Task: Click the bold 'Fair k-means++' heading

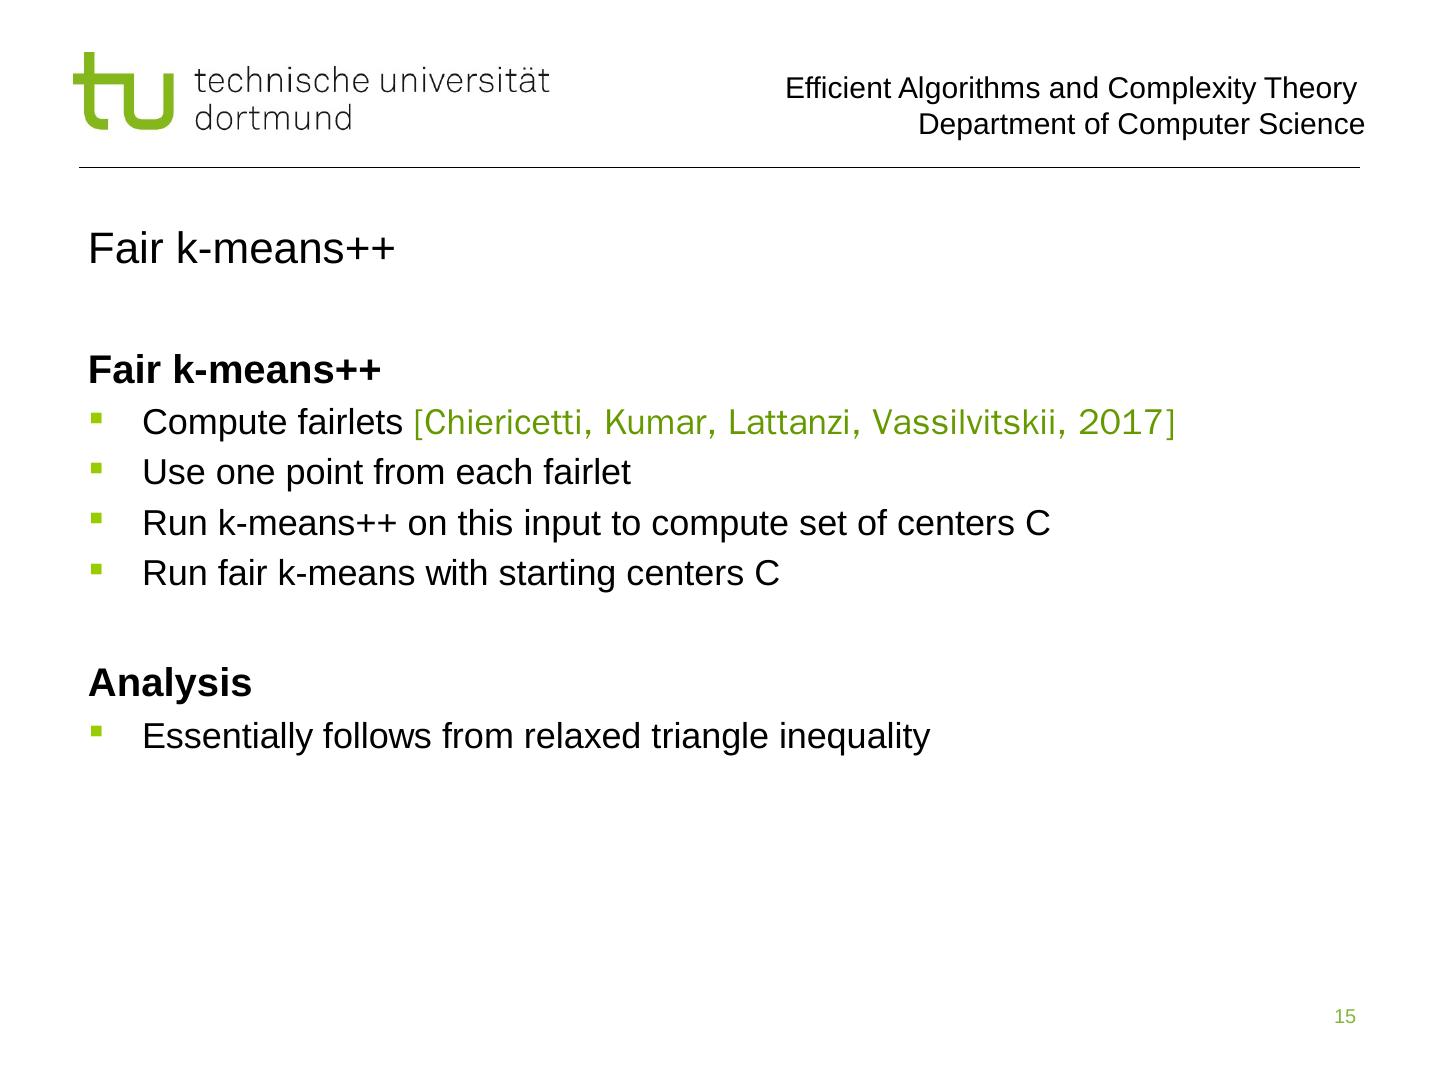Action: (x=235, y=370)
